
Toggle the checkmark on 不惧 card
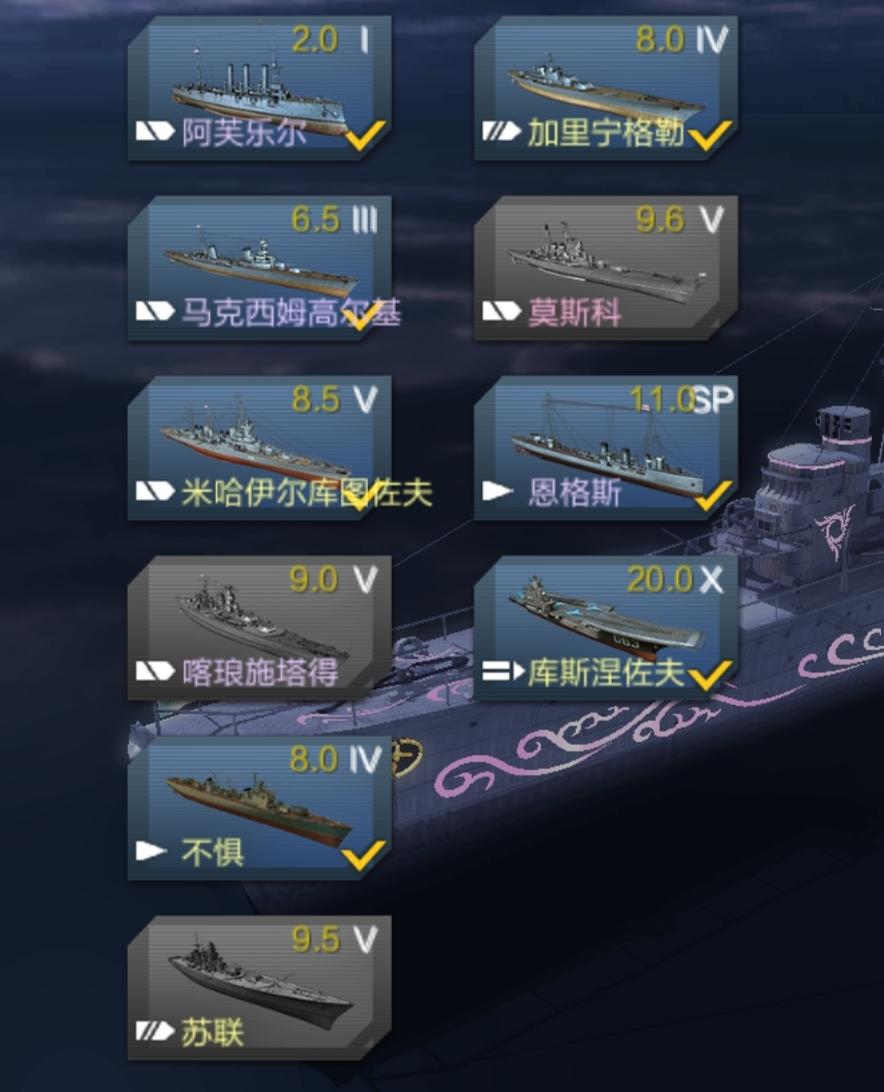(x=364, y=855)
